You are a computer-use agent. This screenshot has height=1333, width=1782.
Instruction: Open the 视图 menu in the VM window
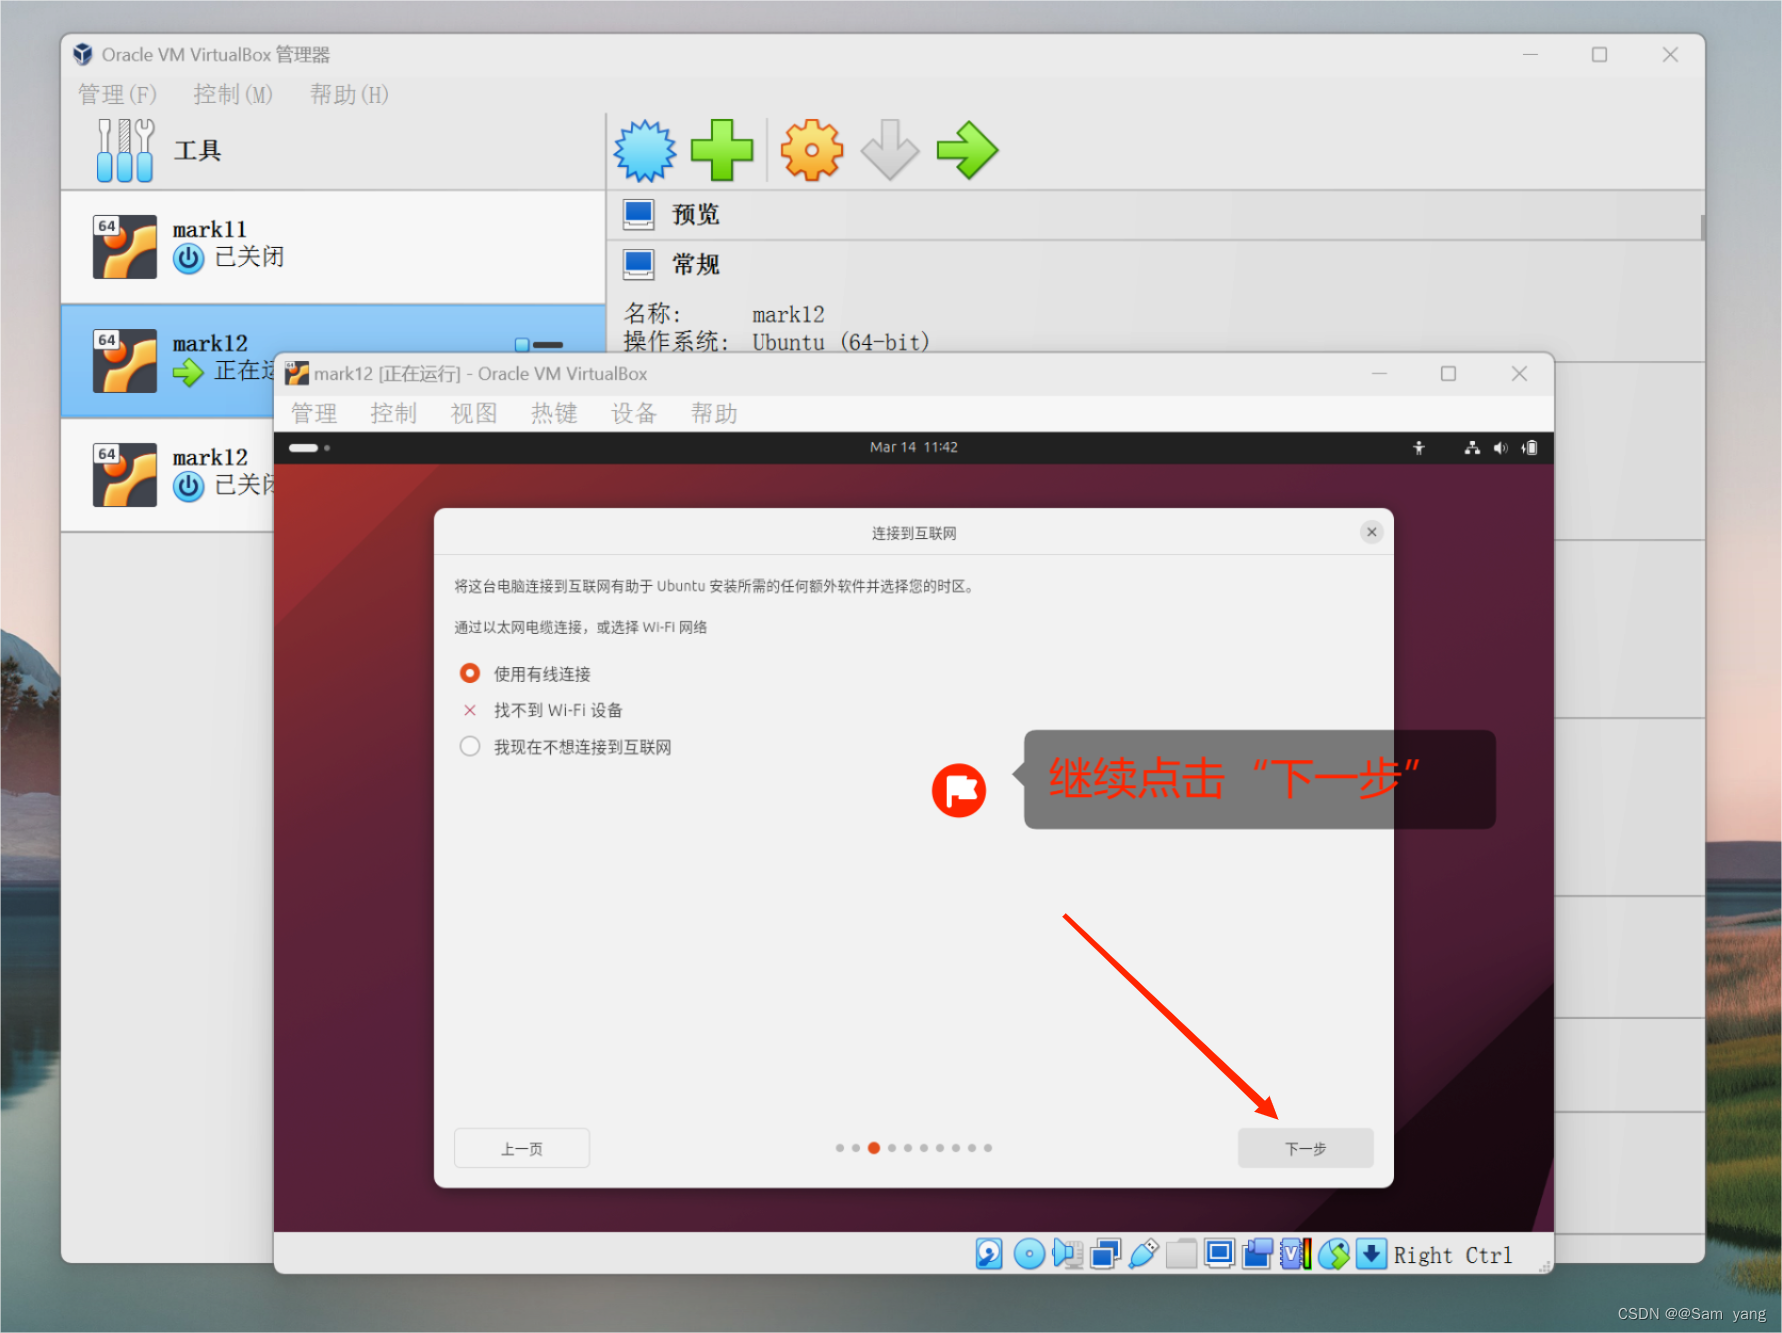point(474,413)
